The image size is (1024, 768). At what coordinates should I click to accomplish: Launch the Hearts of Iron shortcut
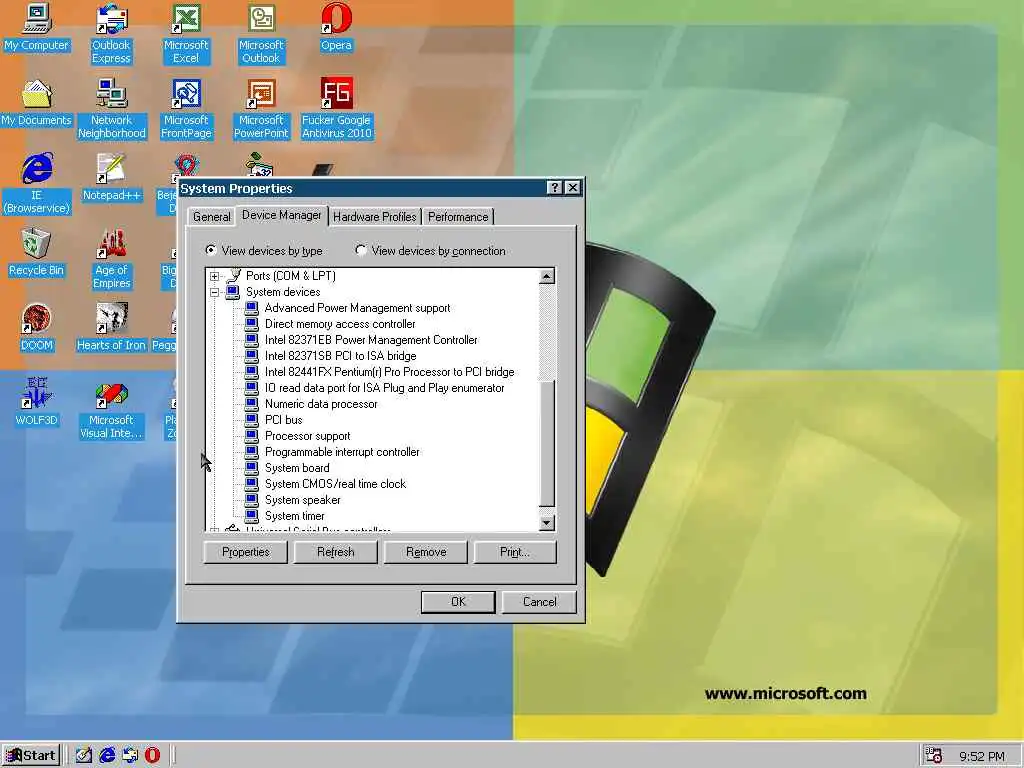[x=111, y=328]
